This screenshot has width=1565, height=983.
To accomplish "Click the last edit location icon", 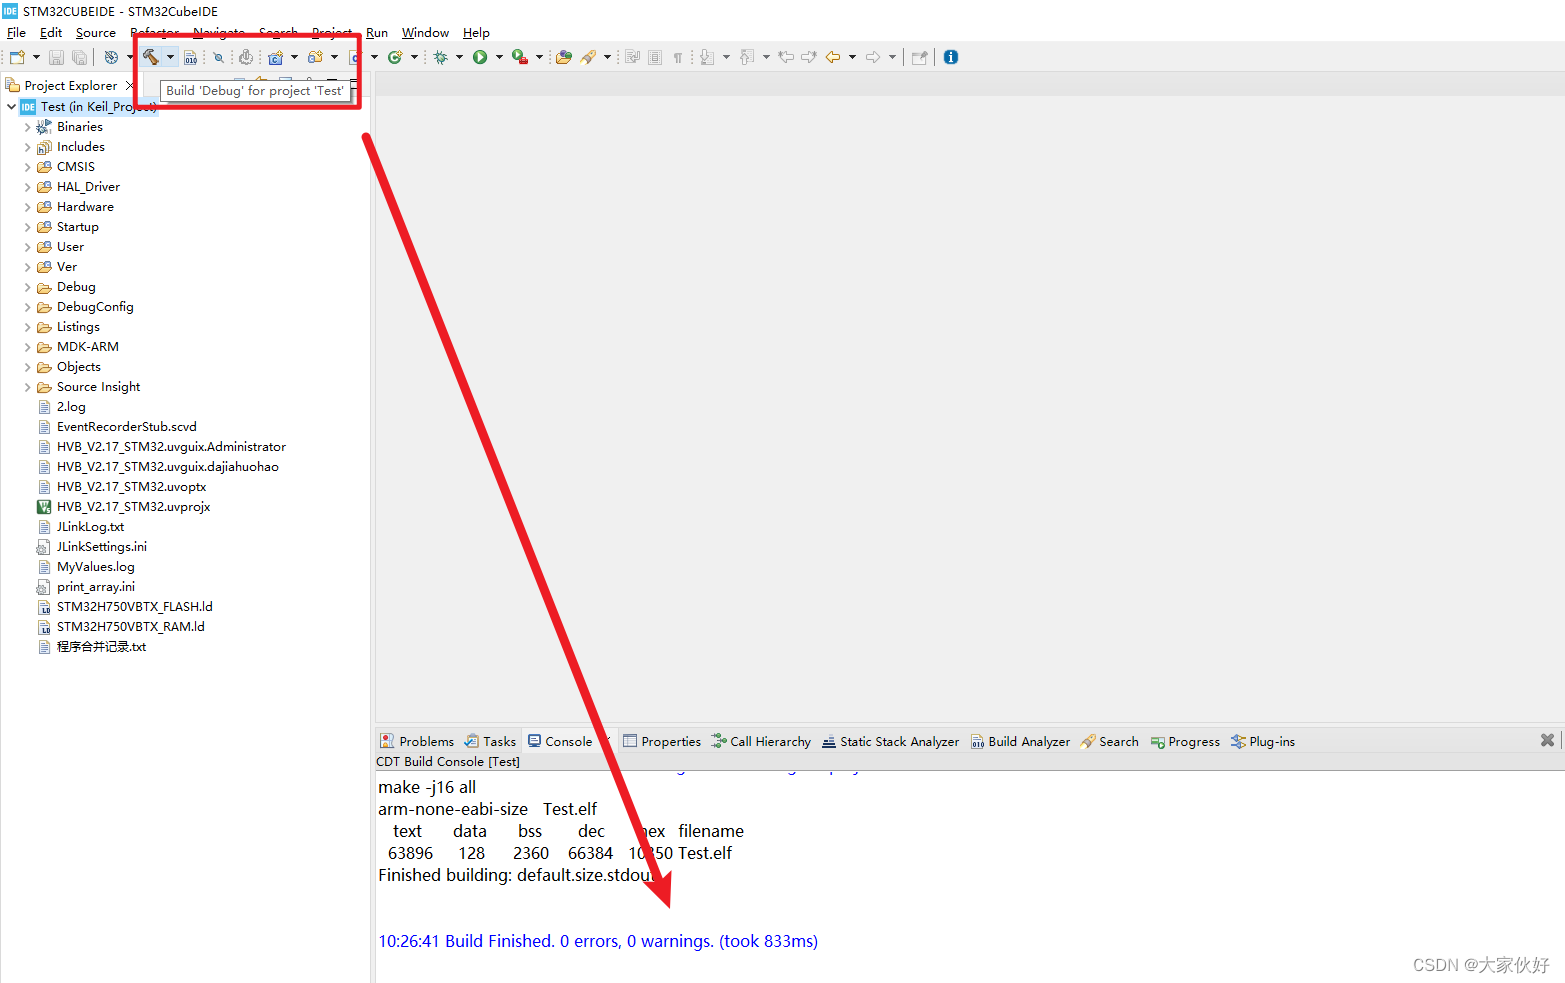I will click(x=786, y=57).
